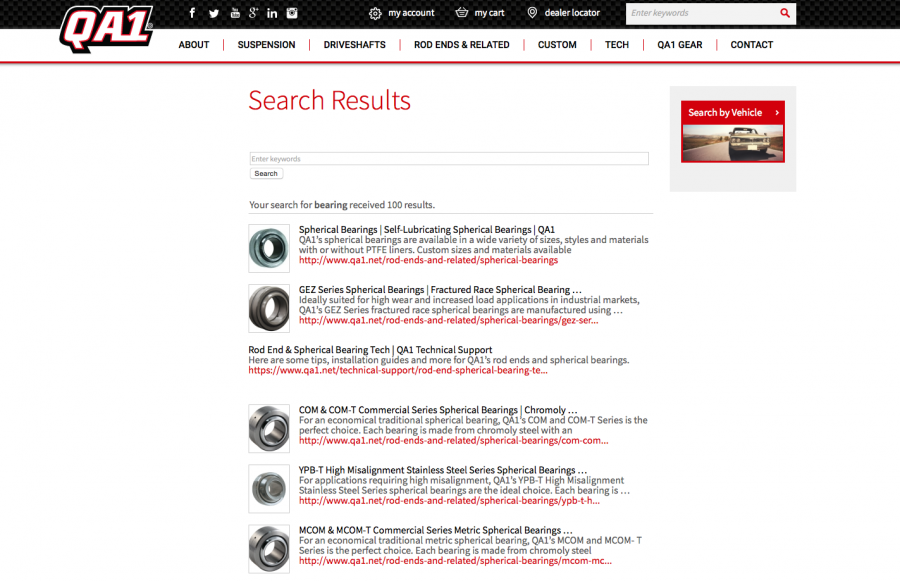Click description line 'perfect choice. Each bearing is made from chromoly steel with an'
This screenshot has height=581, width=900.
(436, 430)
